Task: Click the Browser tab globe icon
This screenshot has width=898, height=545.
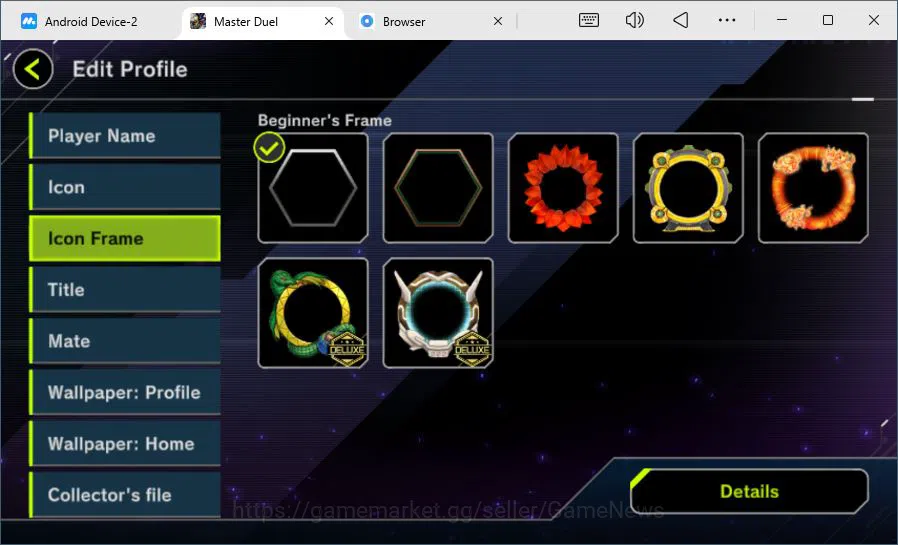Action: (x=367, y=21)
